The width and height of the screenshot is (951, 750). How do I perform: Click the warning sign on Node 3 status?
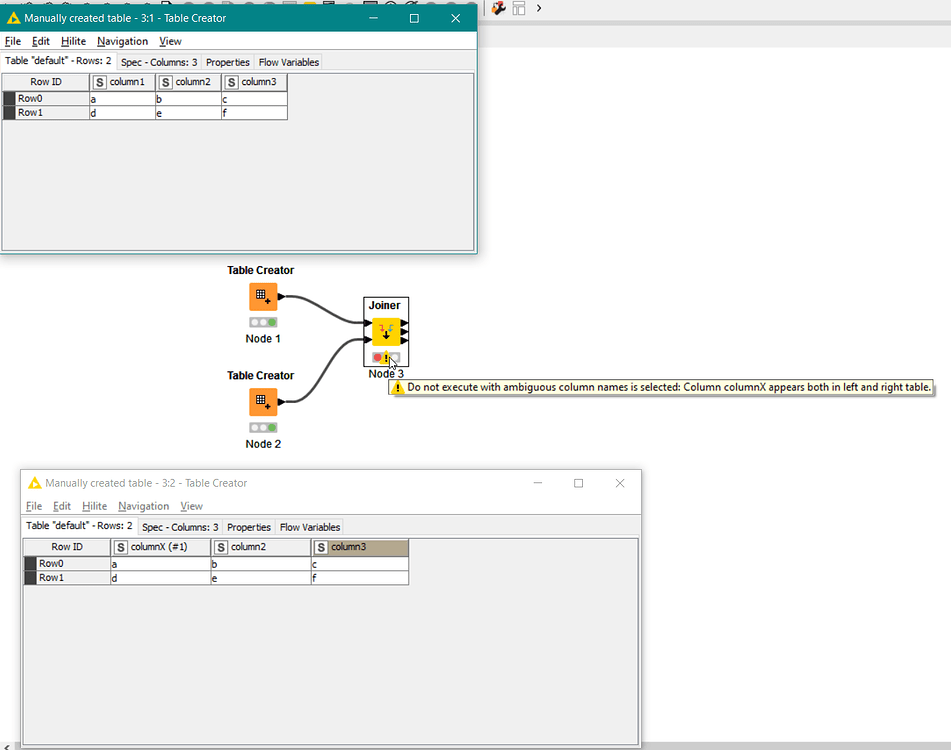click(386, 358)
